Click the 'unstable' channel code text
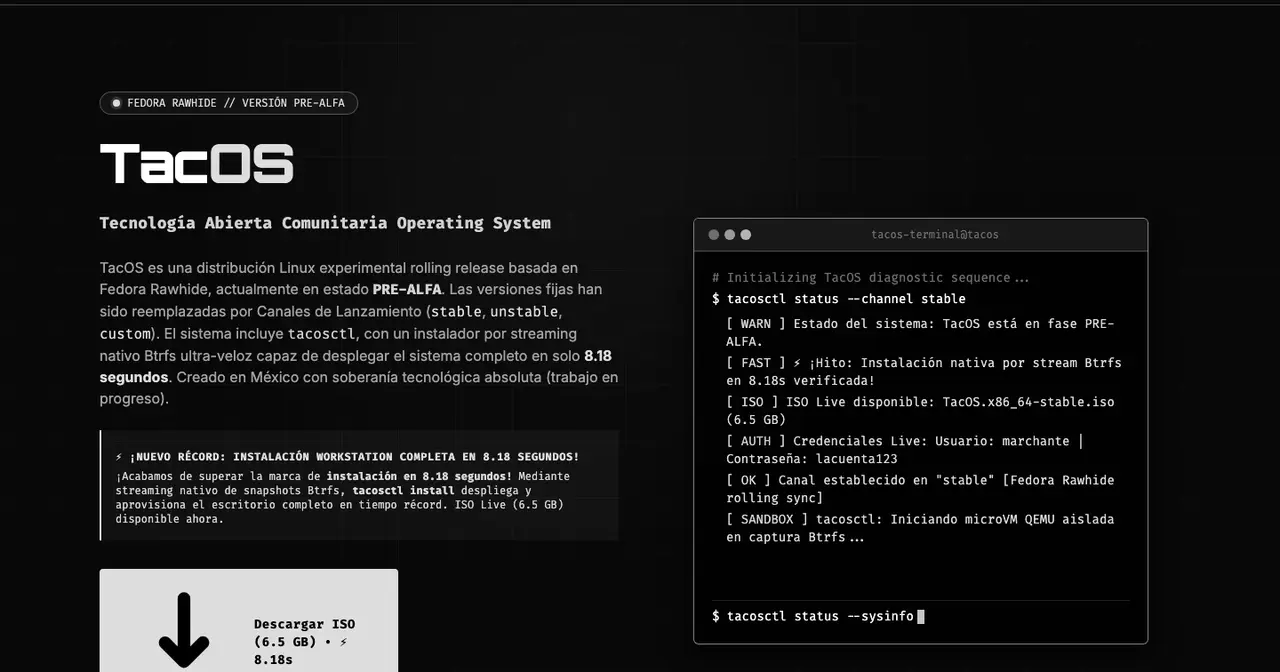 [x=524, y=312]
